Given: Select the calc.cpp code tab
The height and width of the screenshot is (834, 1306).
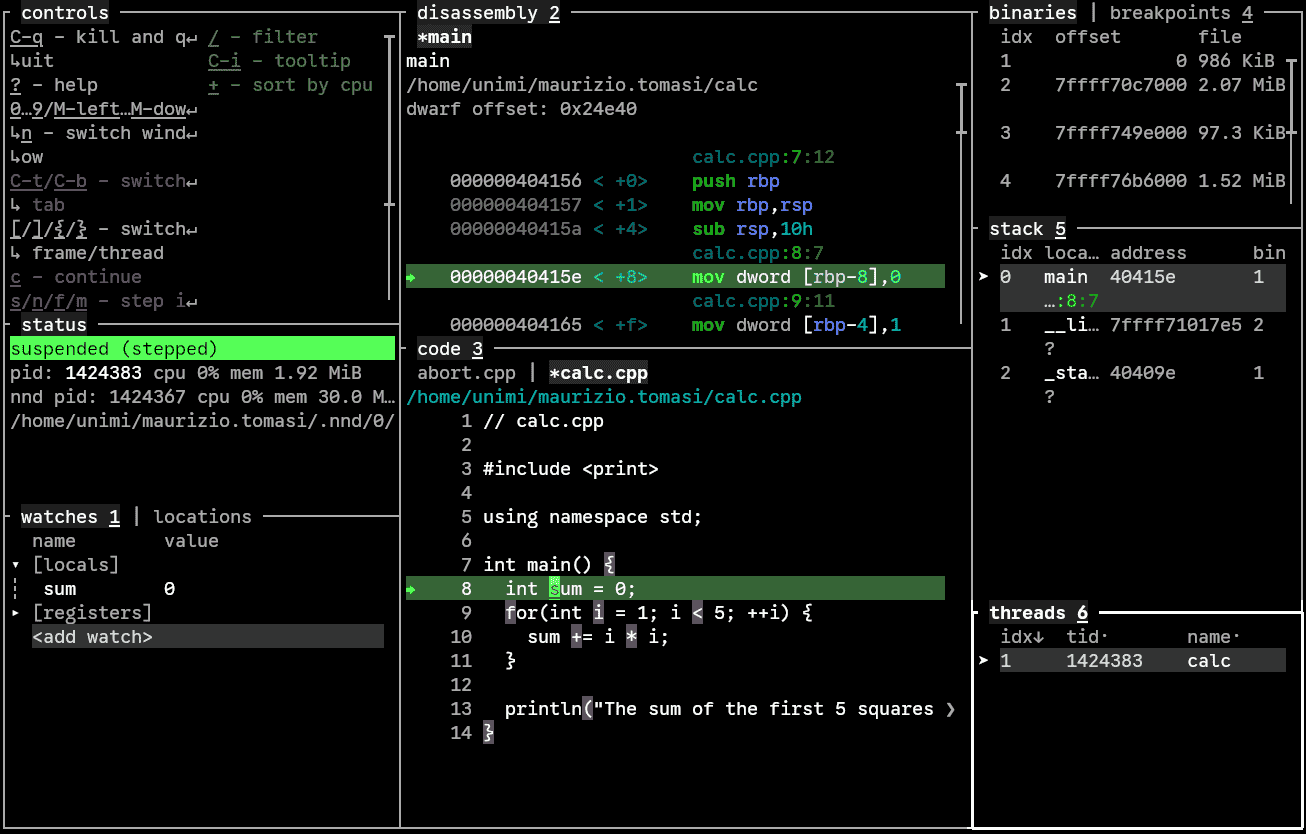Looking at the screenshot, I should (598, 373).
